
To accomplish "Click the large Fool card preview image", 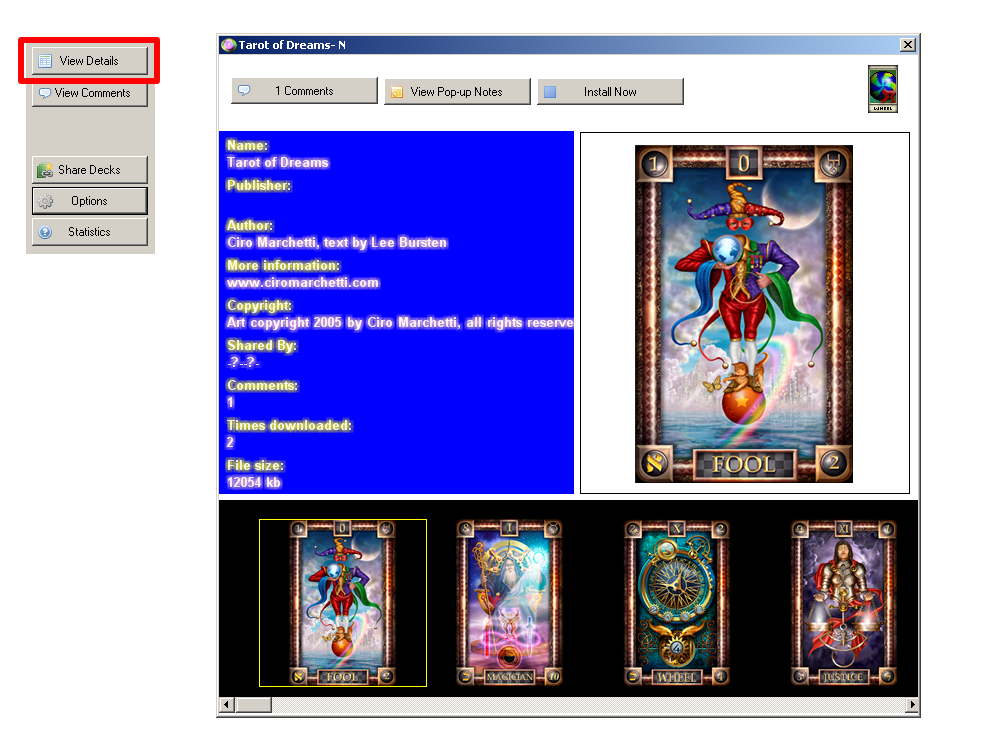I will tap(744, 314).
